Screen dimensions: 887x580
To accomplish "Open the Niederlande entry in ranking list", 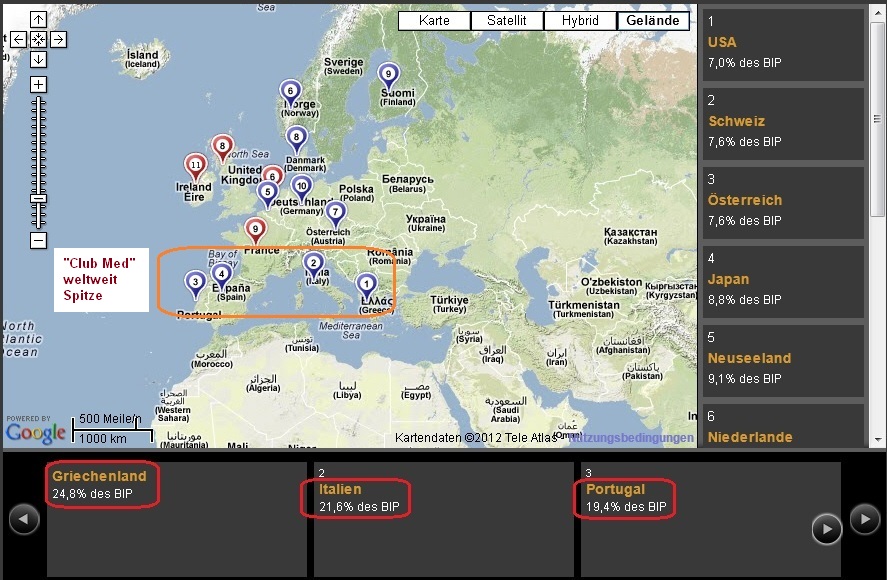I will (783, 426).
